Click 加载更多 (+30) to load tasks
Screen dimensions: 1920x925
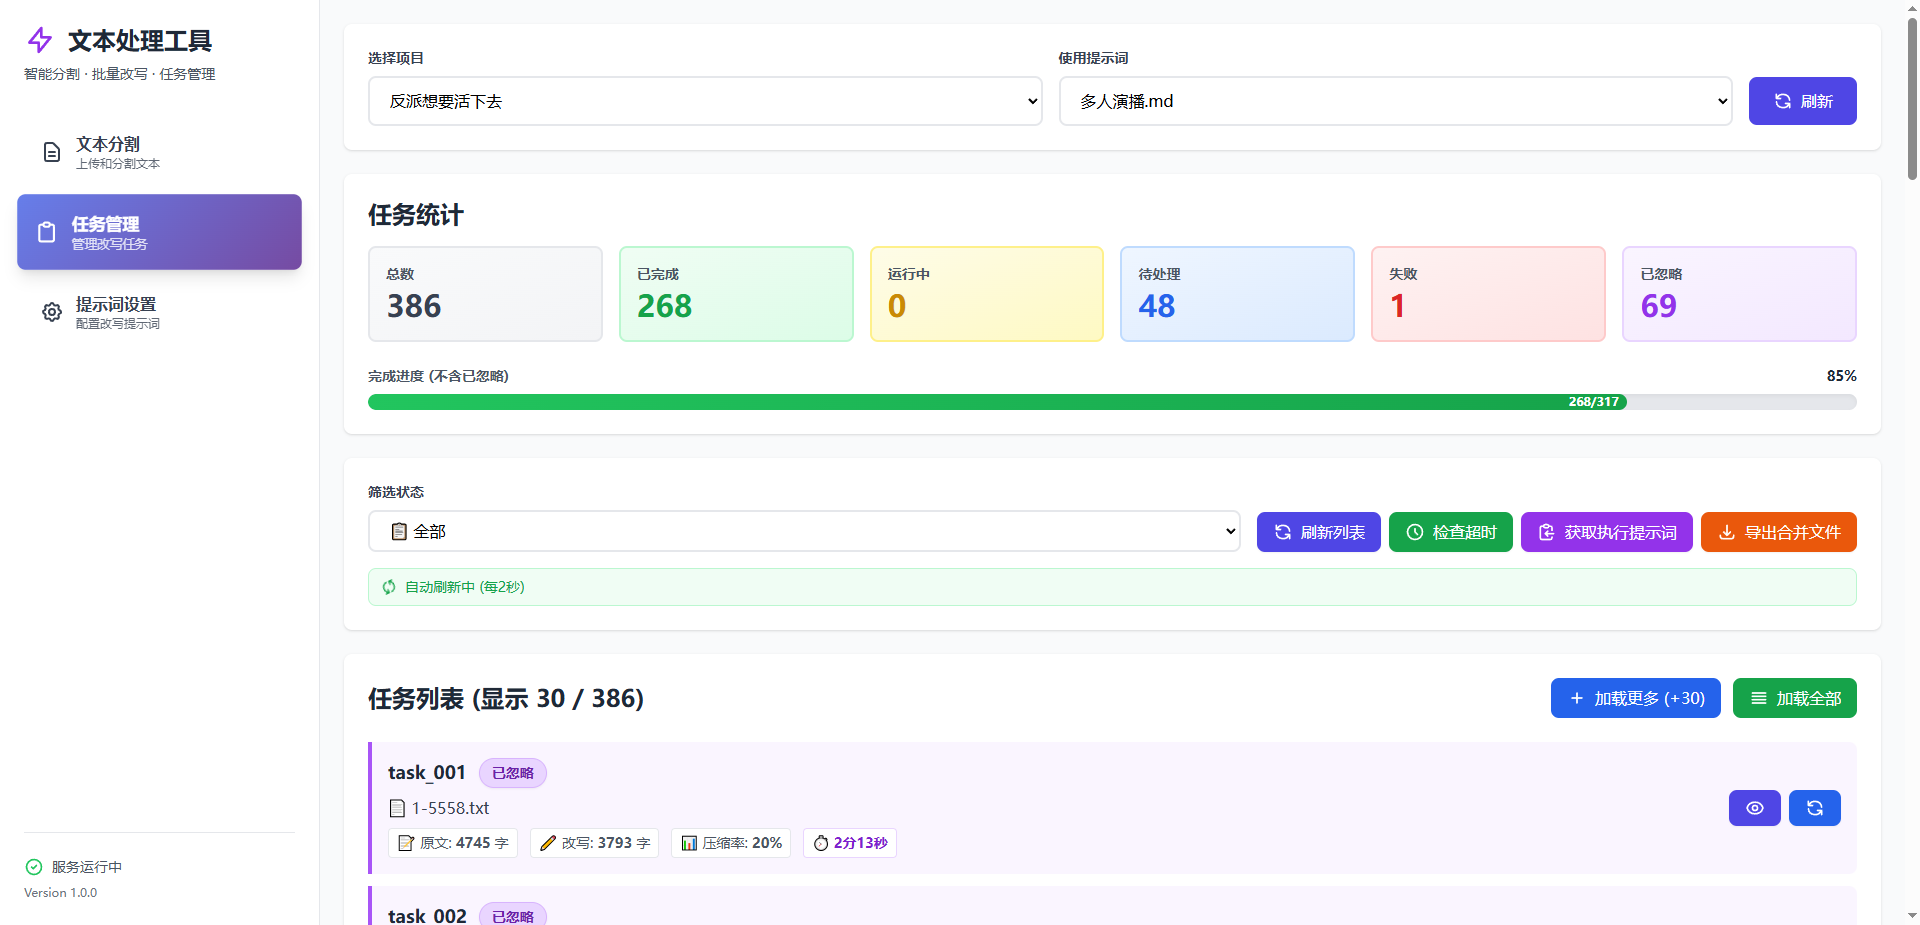coord(1635,698)
